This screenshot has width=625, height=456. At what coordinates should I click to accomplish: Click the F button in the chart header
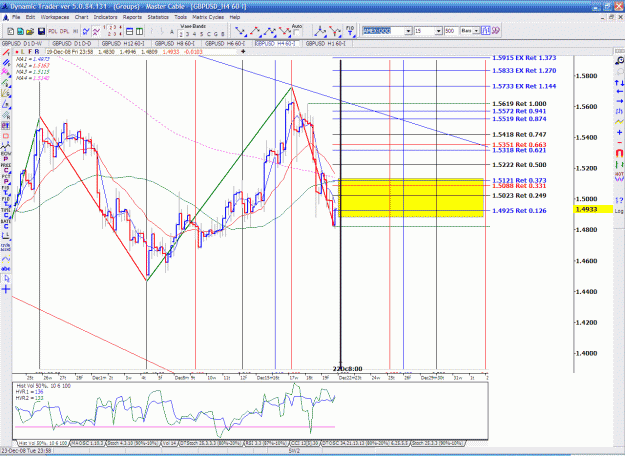[x=30, y=52]
